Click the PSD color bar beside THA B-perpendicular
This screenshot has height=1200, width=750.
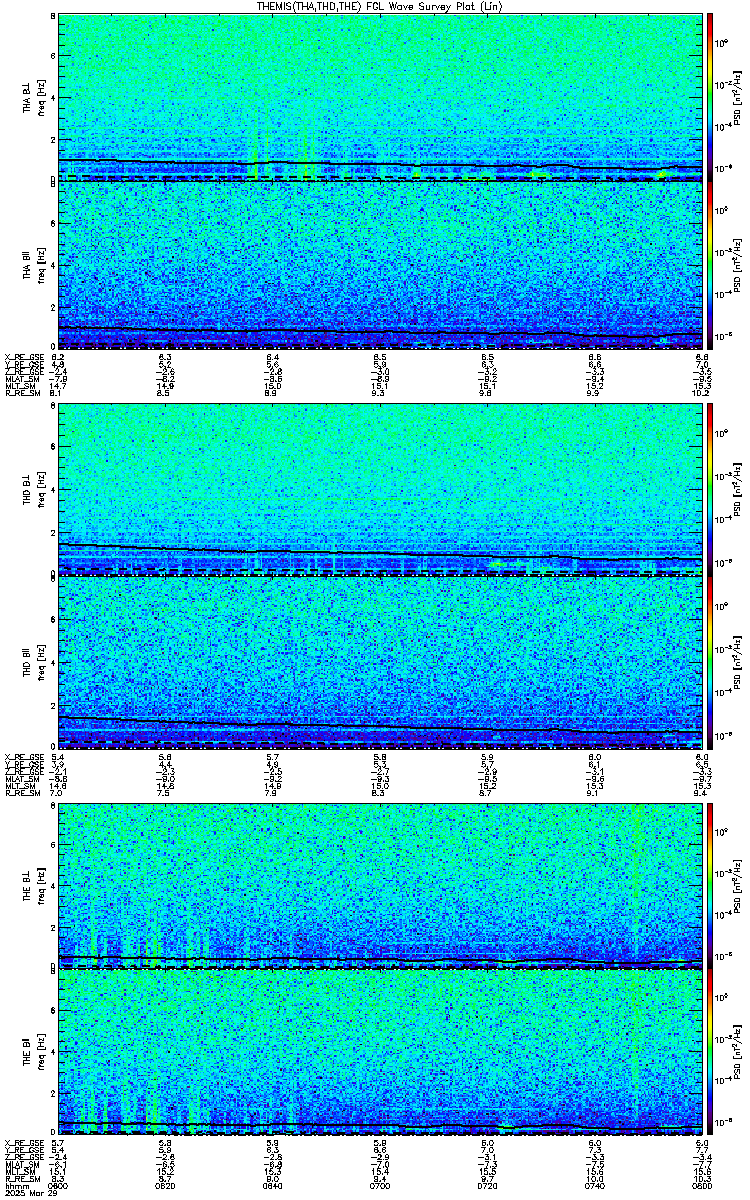point(710,97)
